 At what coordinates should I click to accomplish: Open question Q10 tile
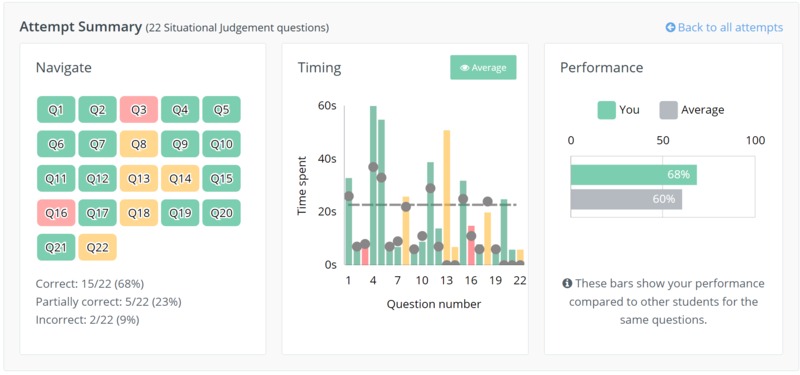(221, 144)
